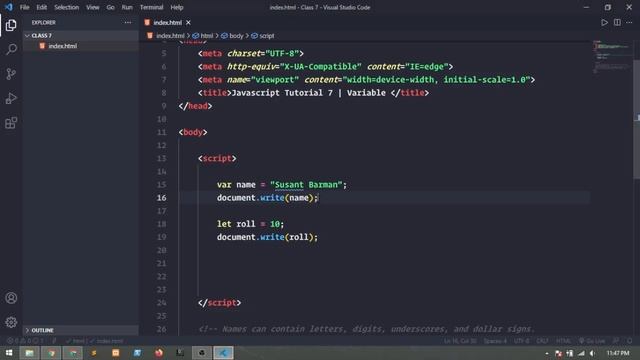The height and width of the screenshot is (360, 640).
Task: Click the Sublime Text taskbar icon
Action: point(94,353)
